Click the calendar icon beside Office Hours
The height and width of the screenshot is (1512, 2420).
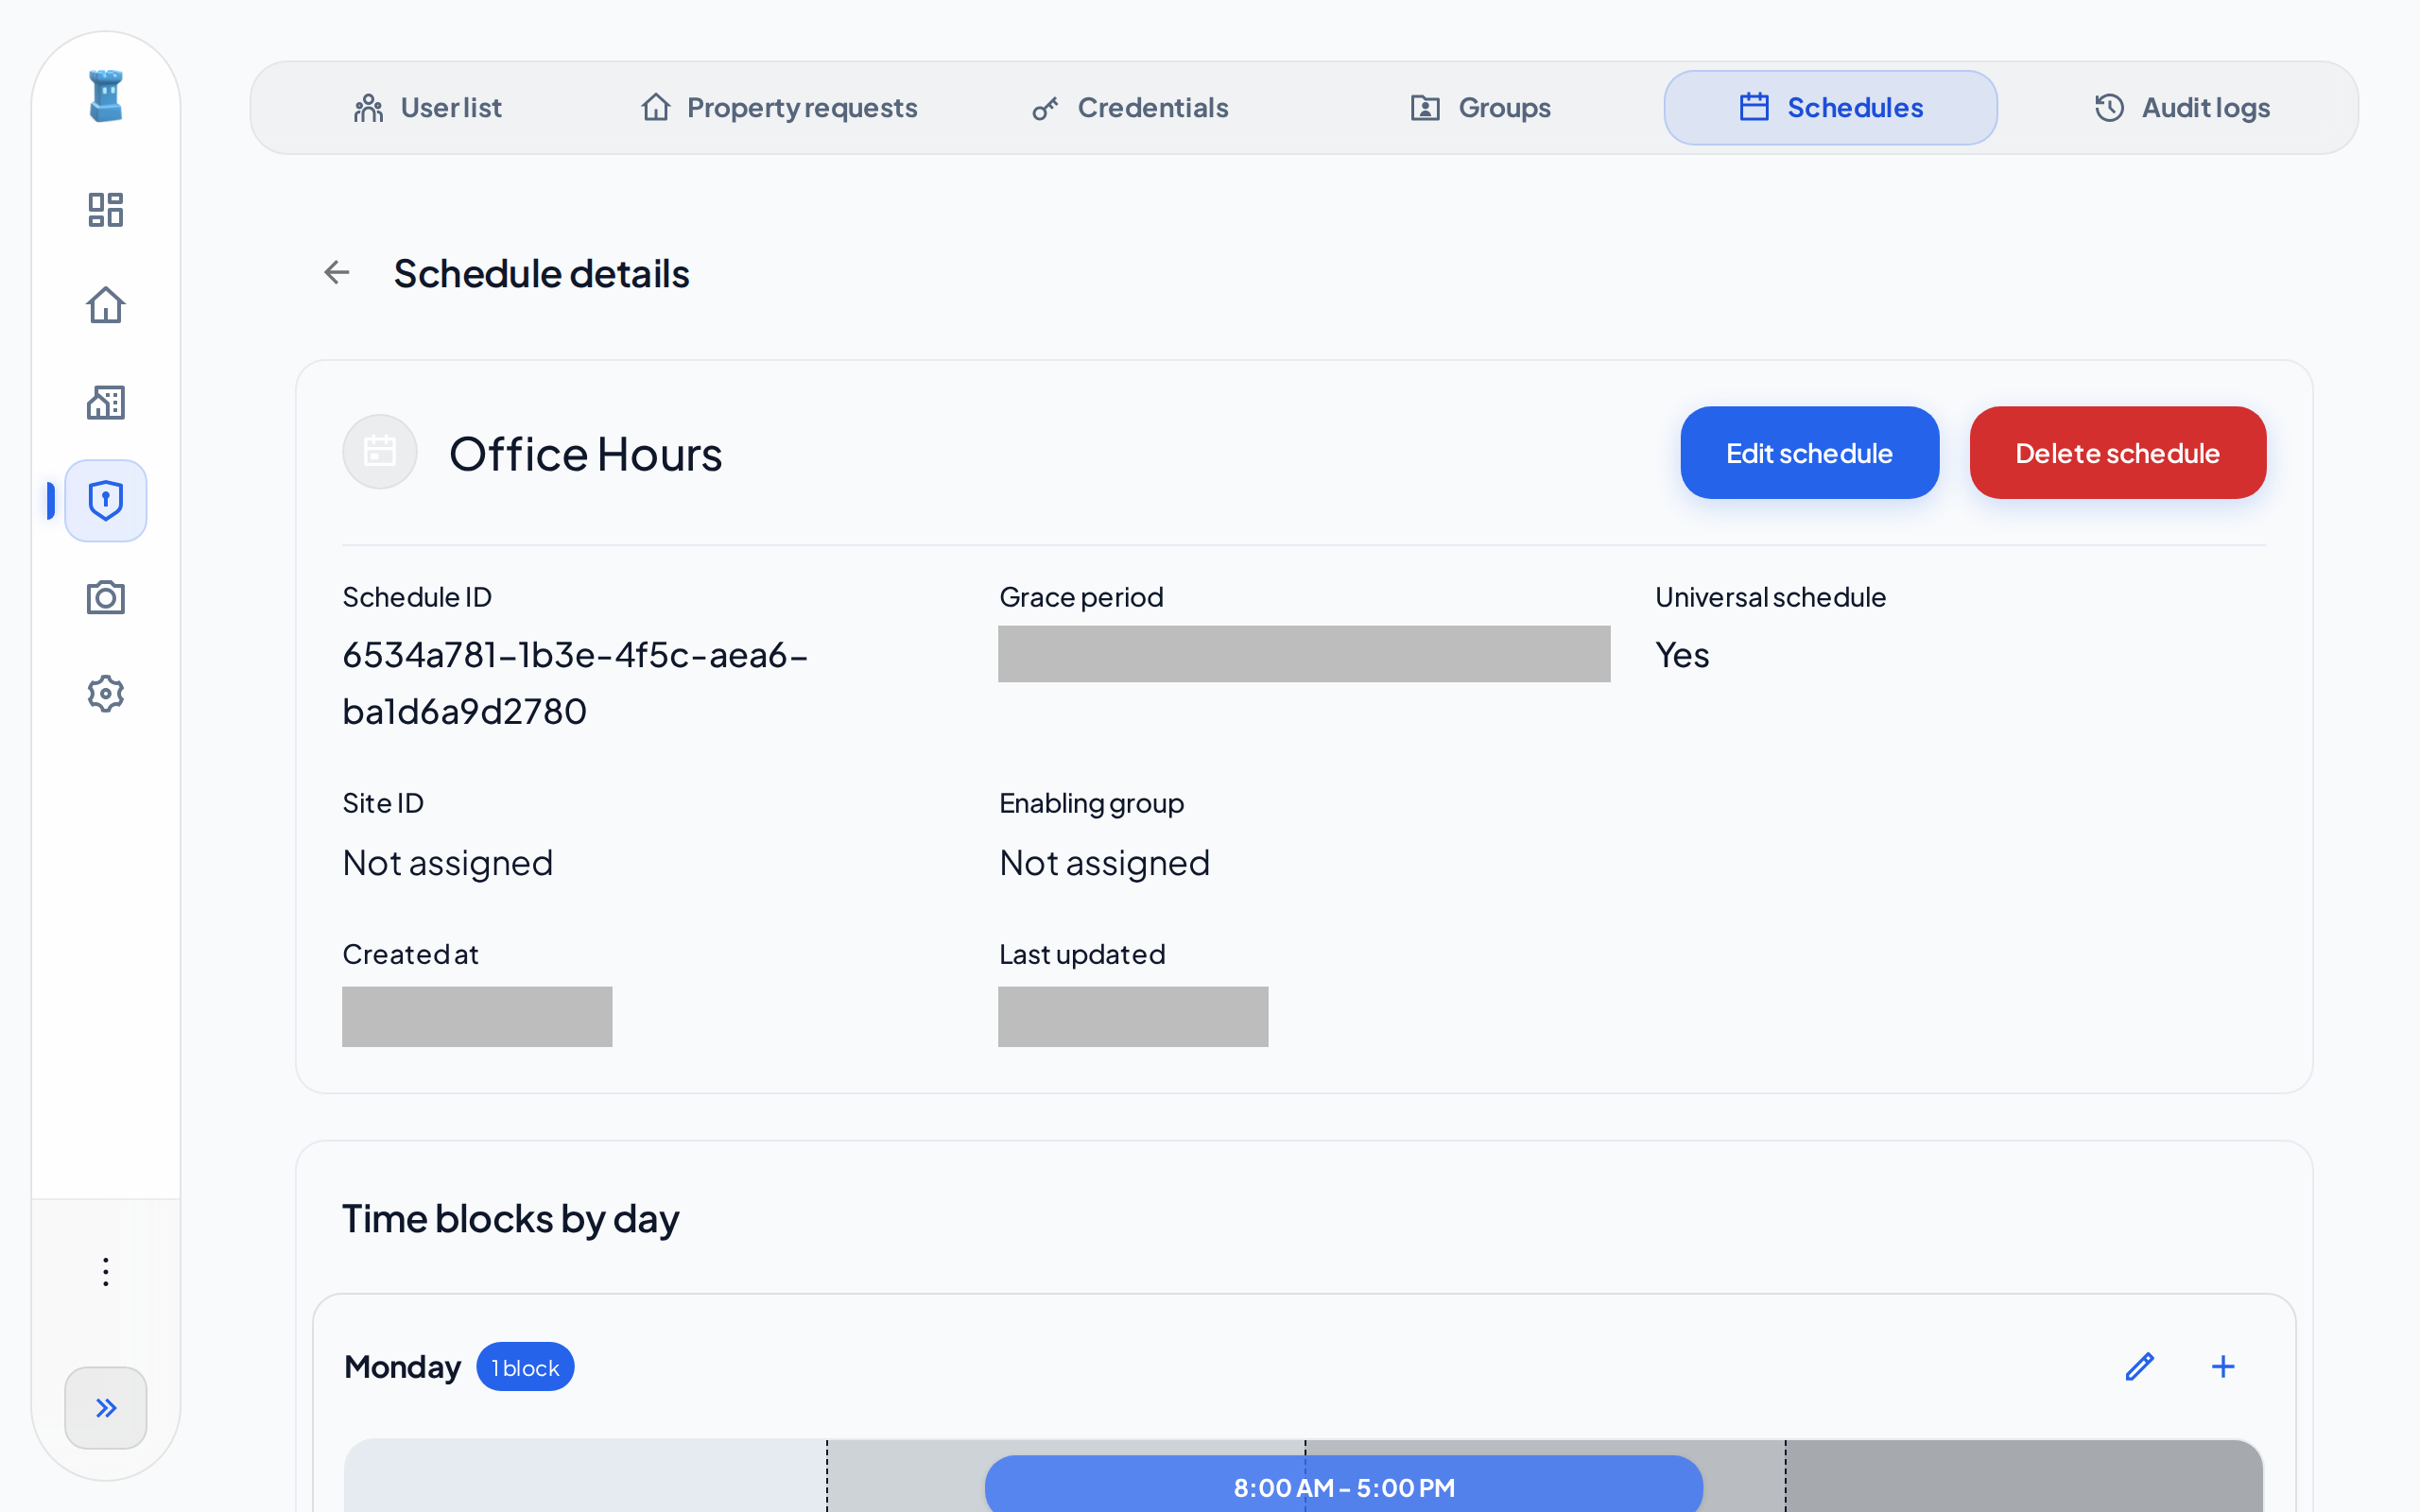pos(380,452)
